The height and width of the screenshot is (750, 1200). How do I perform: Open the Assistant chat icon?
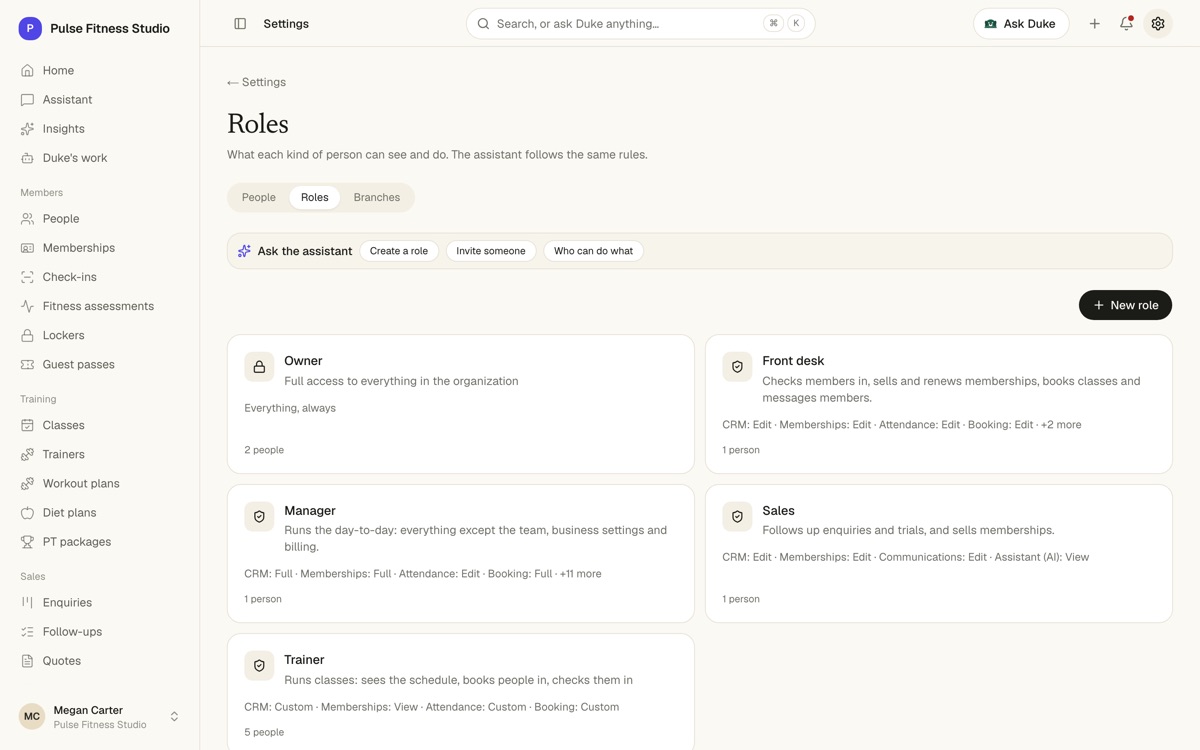tap(27, 100)
